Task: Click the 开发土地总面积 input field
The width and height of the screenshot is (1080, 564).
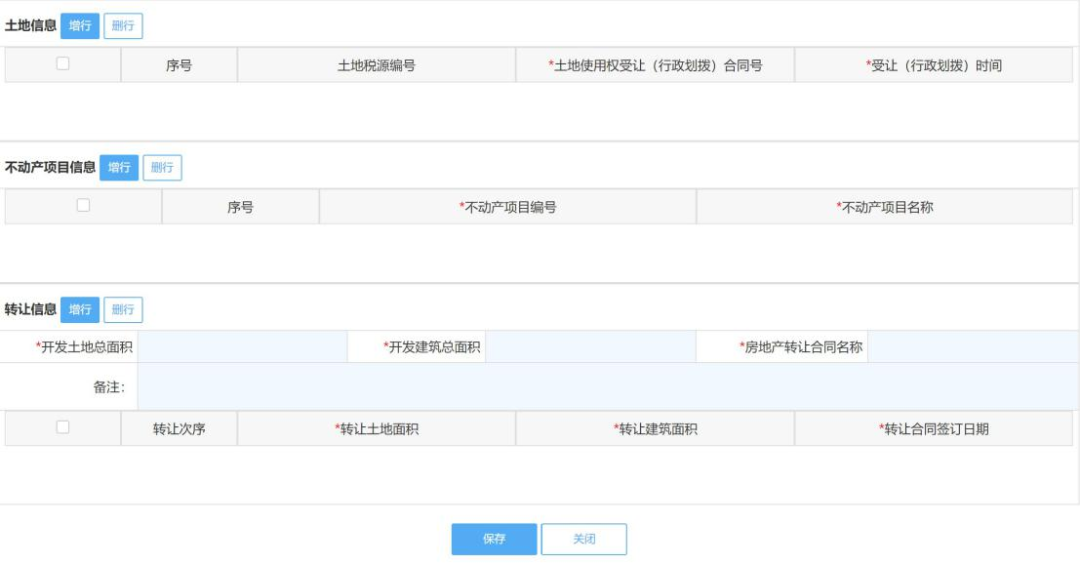Action: point(242,347)
